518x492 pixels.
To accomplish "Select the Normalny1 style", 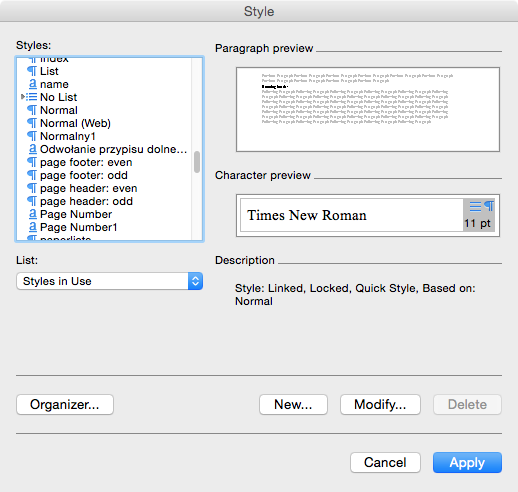I will click(x=68, y=136).
